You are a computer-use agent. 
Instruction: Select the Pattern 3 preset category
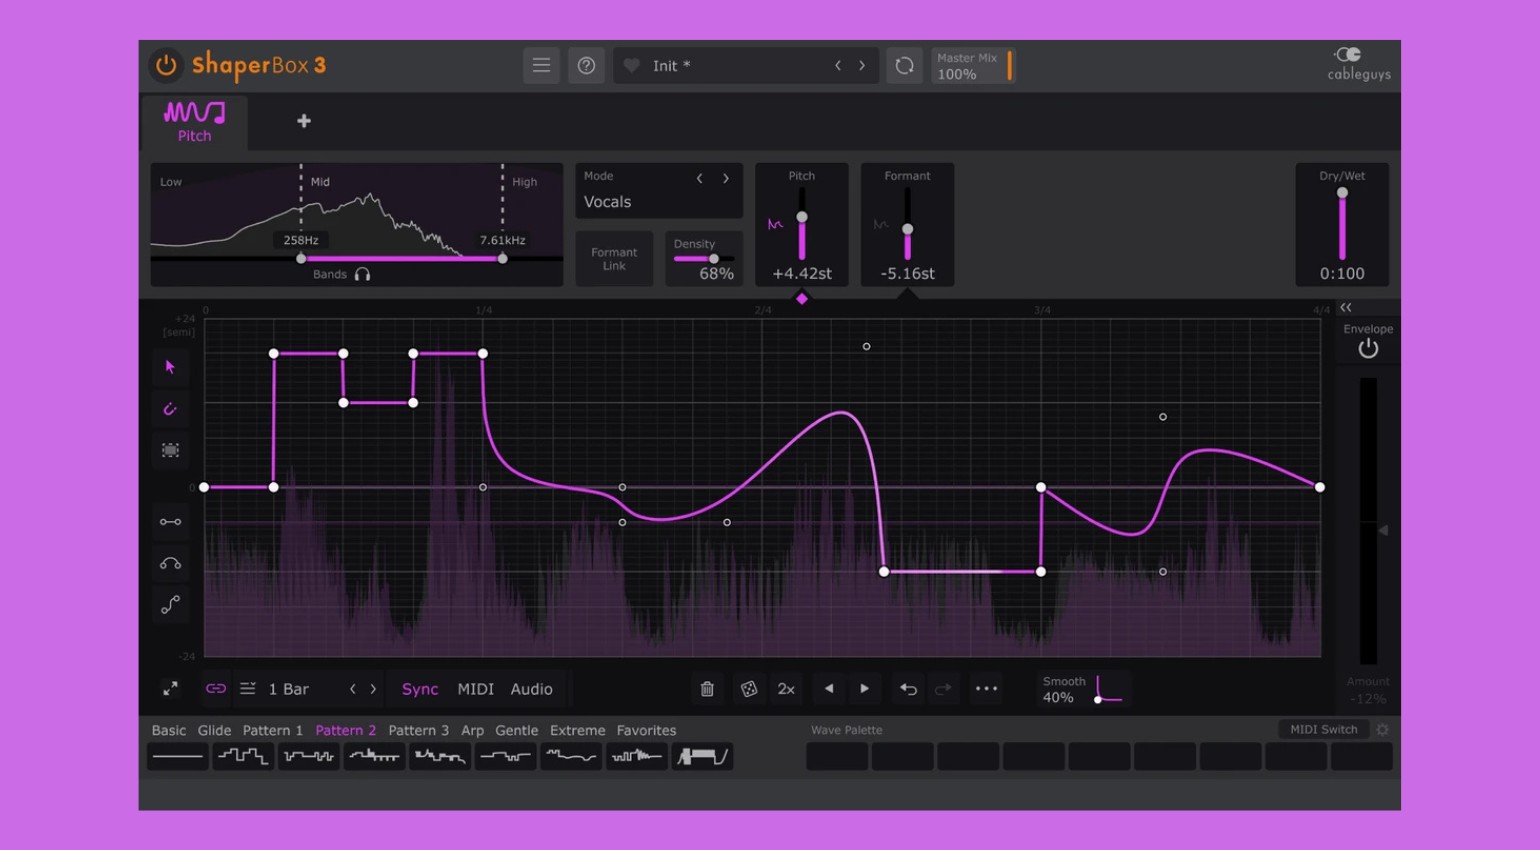pos(418,730)
